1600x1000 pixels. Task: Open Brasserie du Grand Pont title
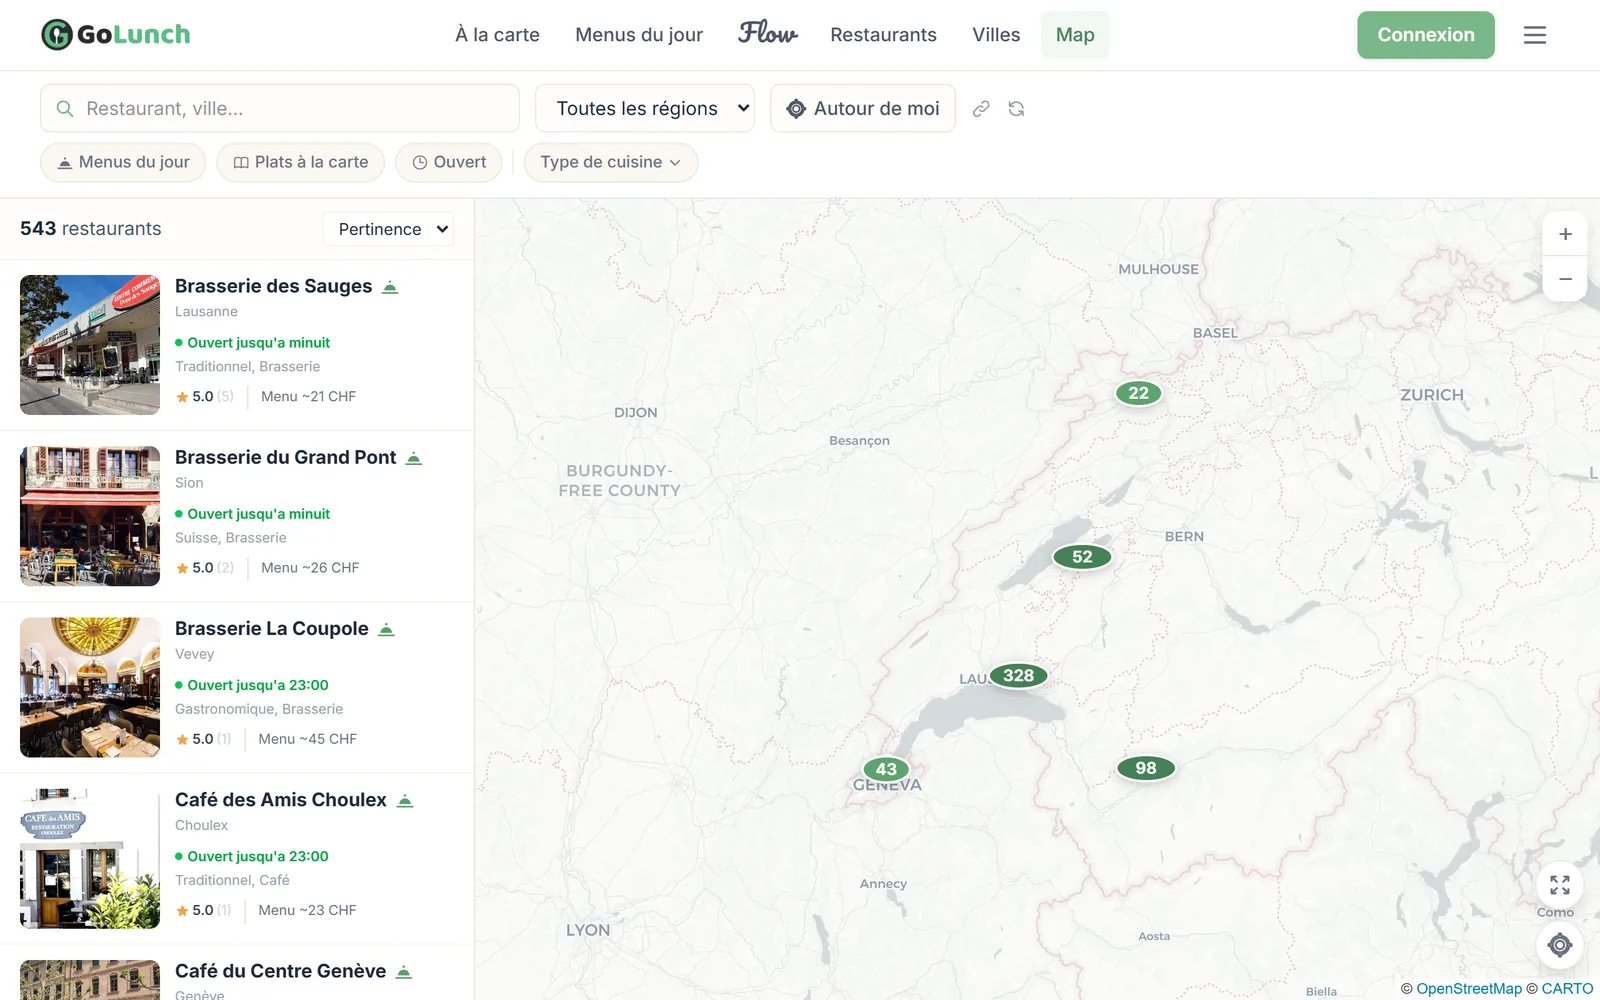tap(285, 457)
